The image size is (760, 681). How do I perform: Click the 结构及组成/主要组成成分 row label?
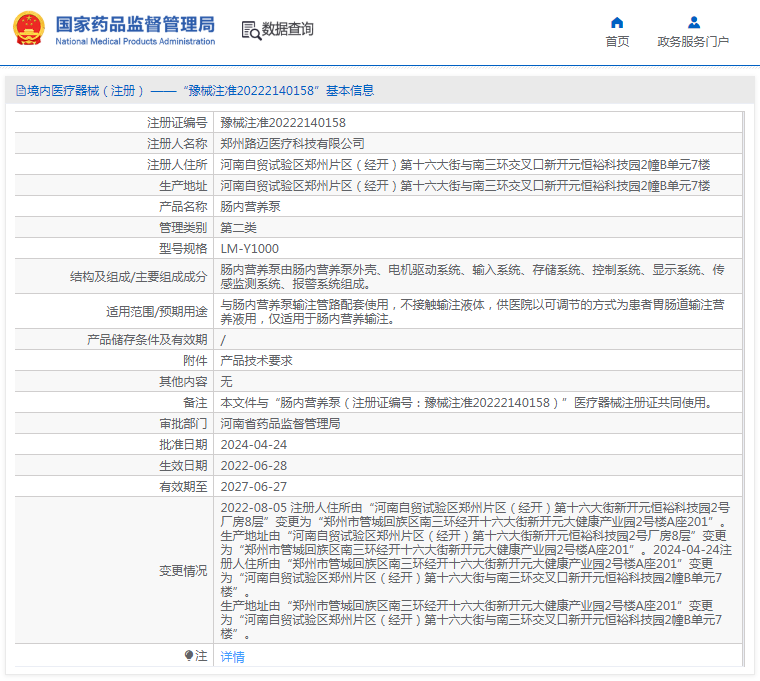pyautogui.click(x=139, y=277)
